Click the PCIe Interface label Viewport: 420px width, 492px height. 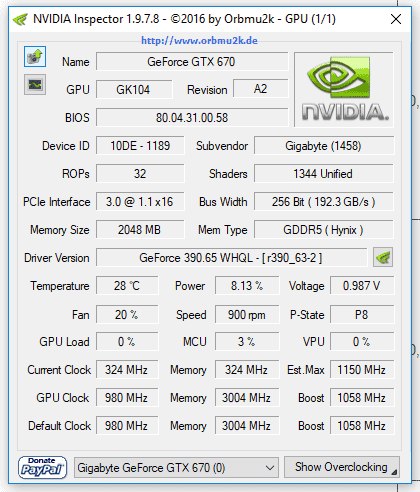(x=57, y=202)
